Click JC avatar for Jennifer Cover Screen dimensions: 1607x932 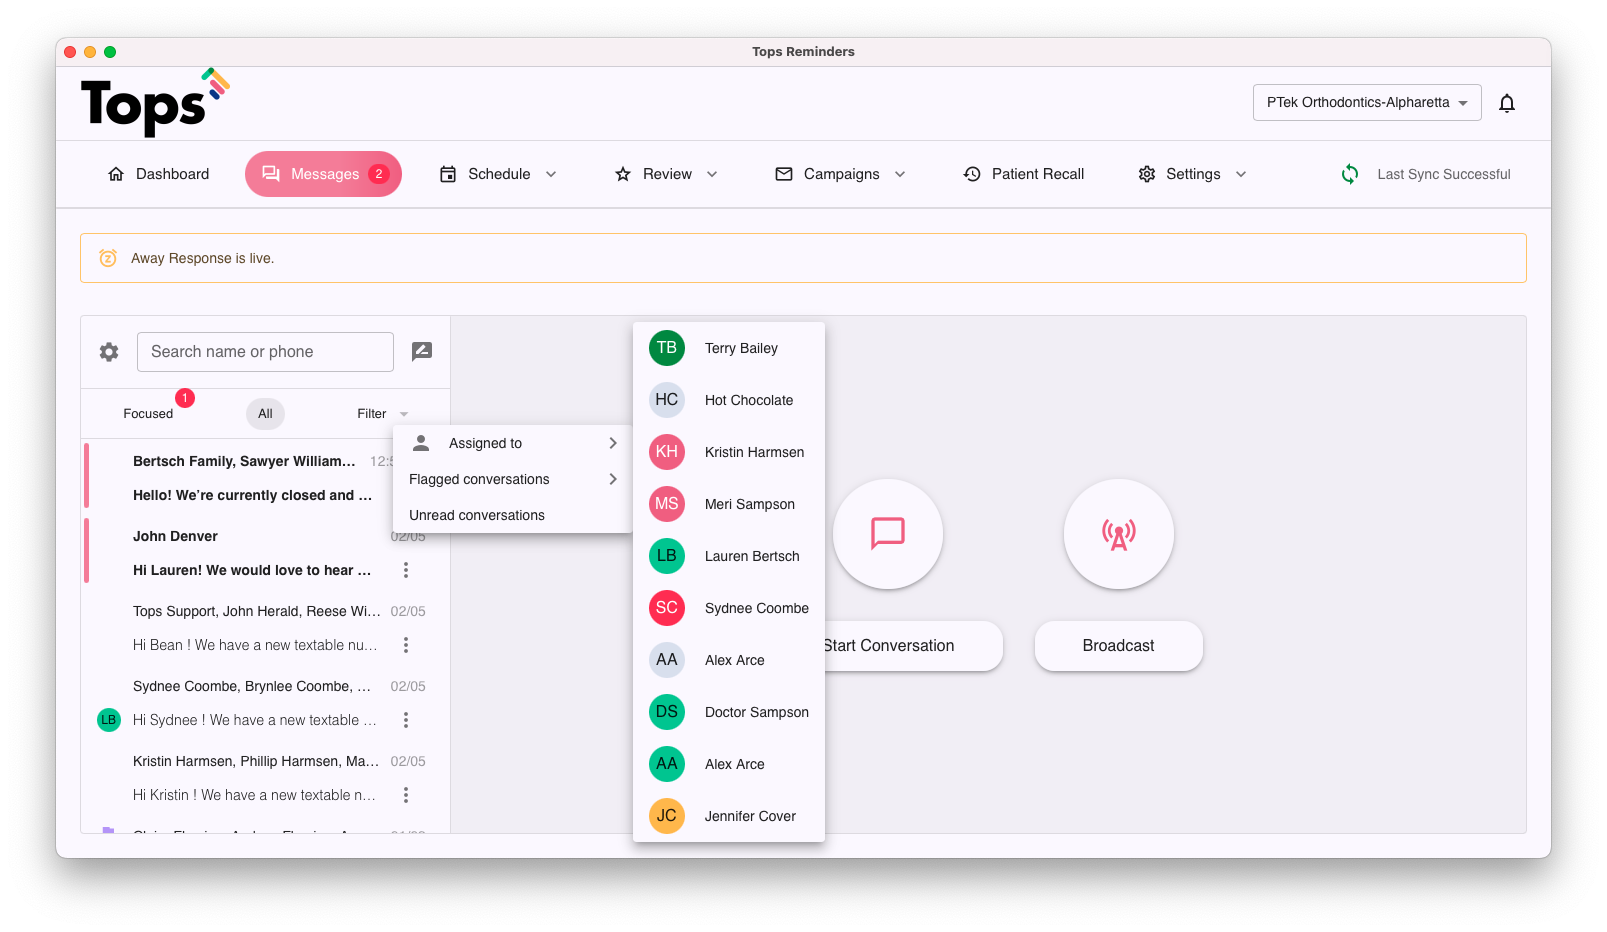[667, 816]
